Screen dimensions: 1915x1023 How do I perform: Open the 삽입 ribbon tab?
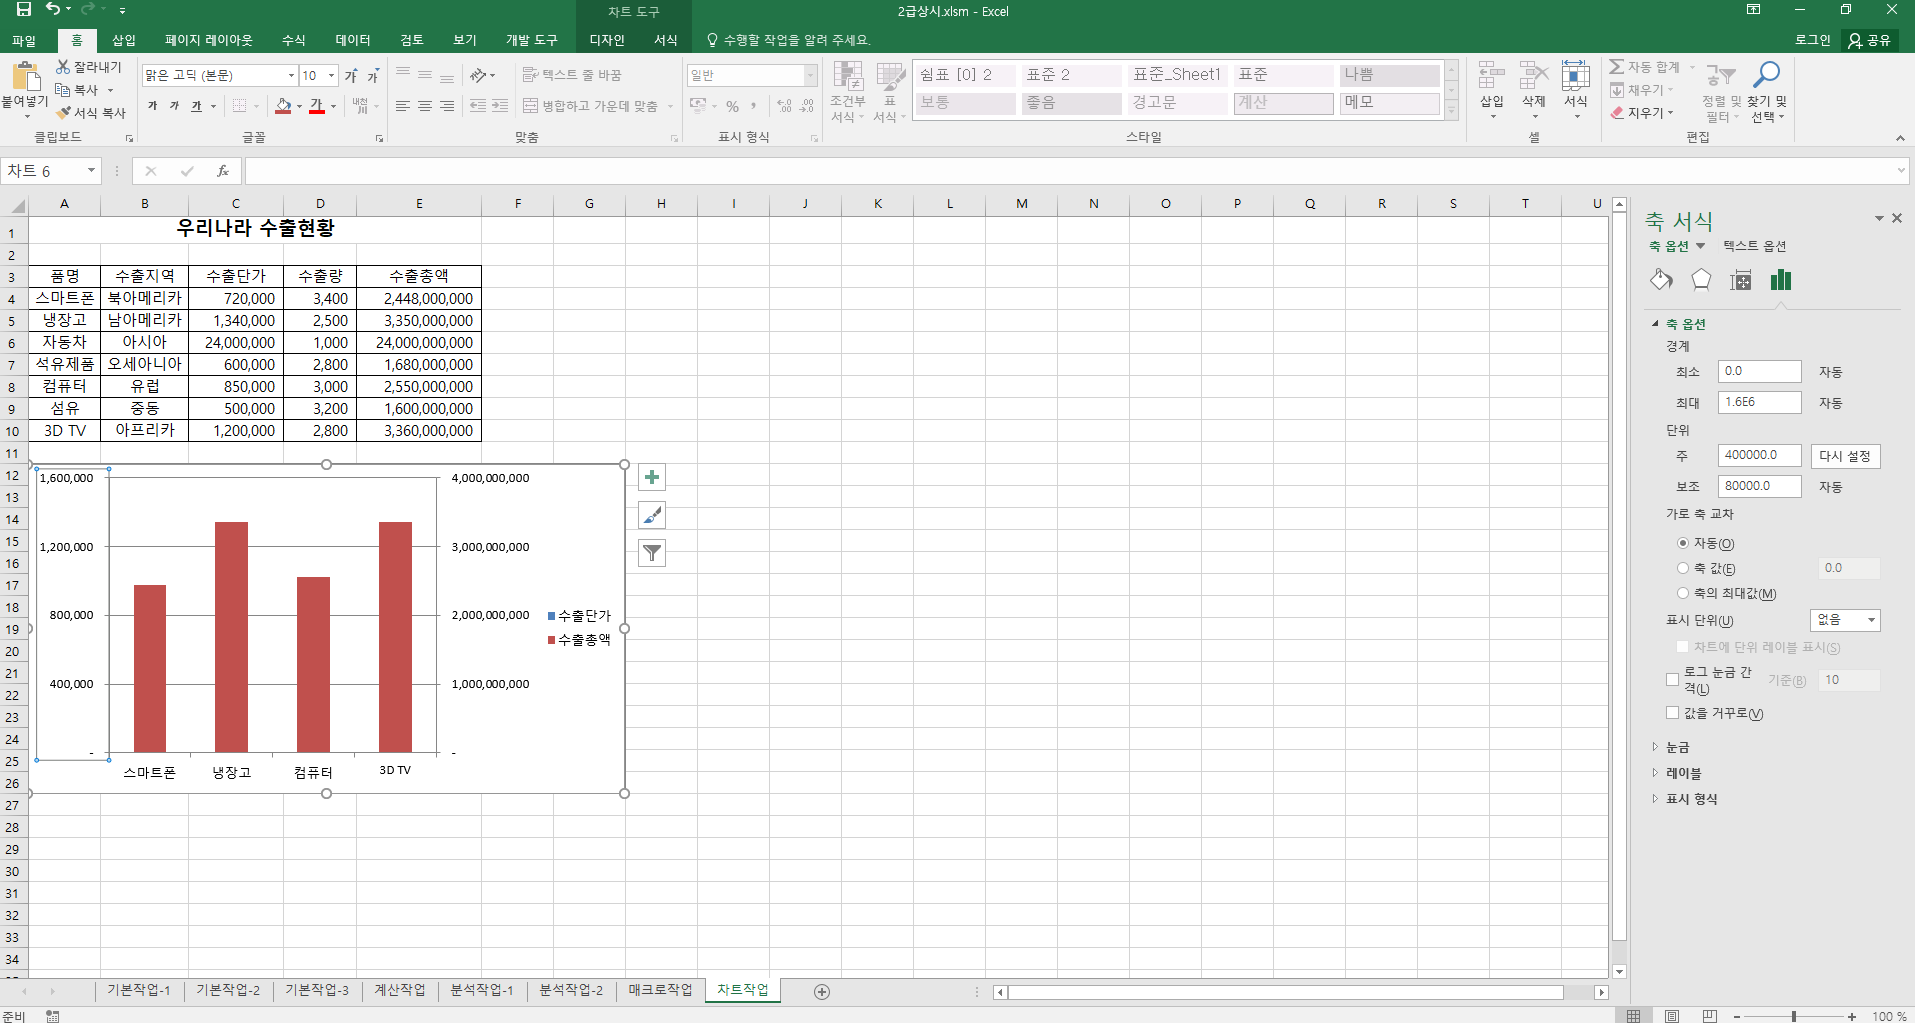tap(124, 40)
